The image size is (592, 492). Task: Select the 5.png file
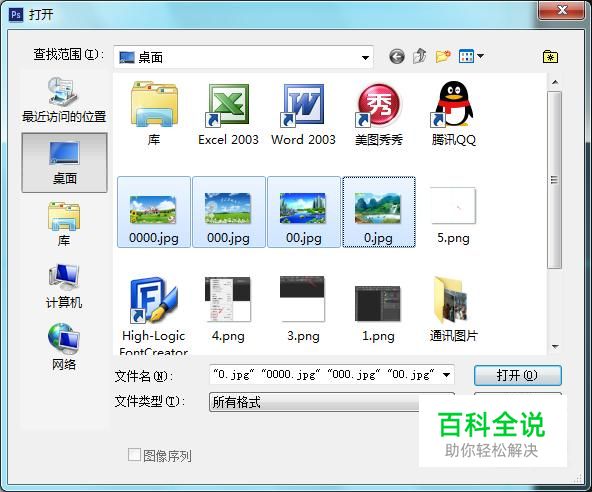[453, 216]
